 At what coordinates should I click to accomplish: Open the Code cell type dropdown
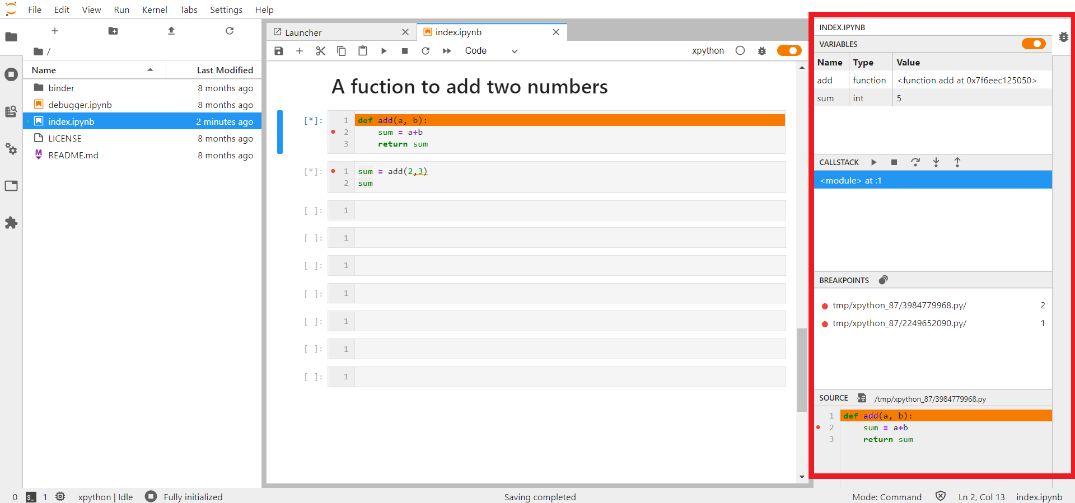click(x=491, y=51)
